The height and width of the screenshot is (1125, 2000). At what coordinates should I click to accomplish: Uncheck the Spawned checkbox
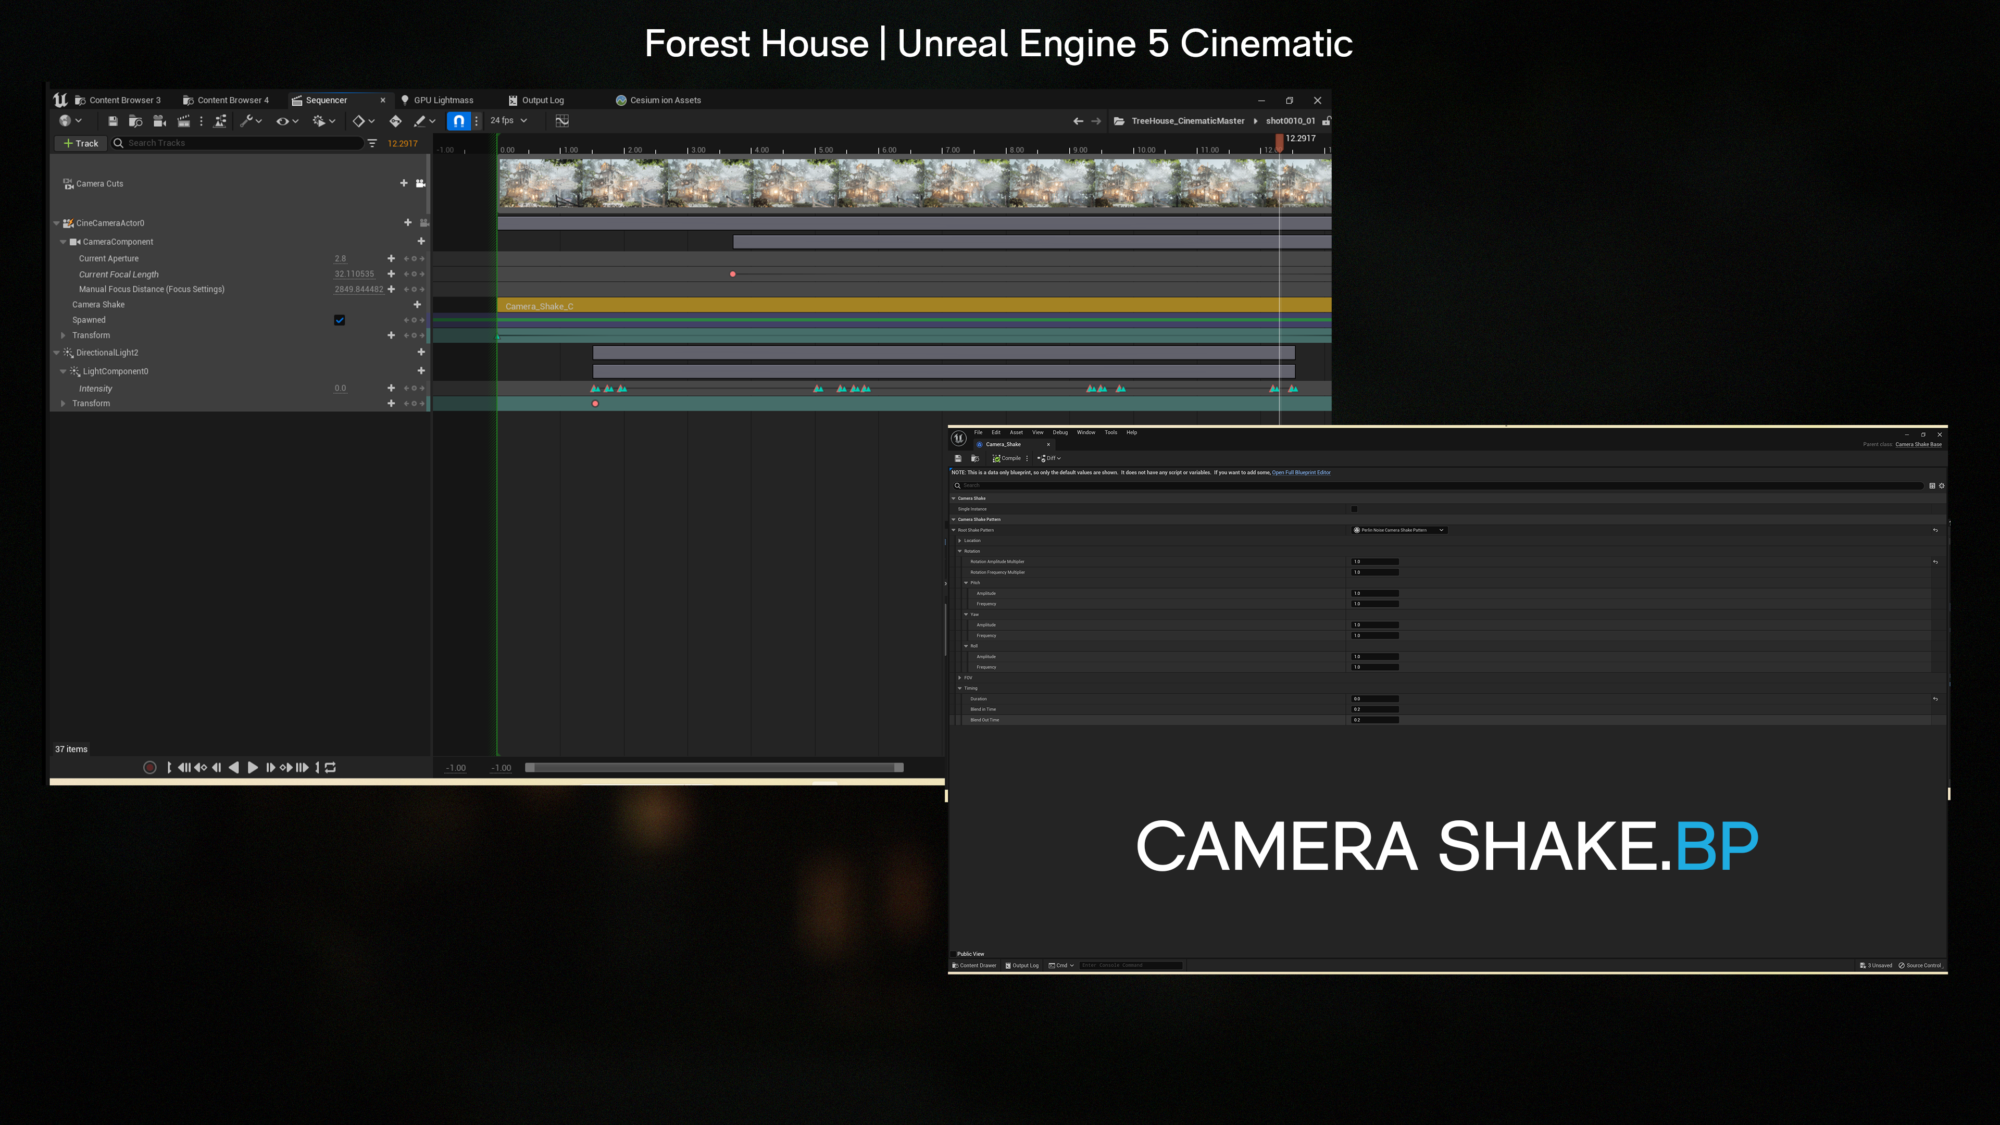(340, 320)
